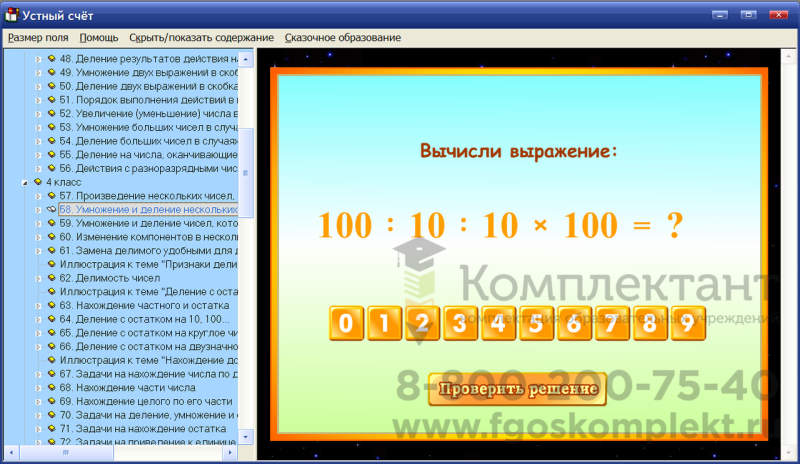
Task: Click book icon of topic 51
Action: (x=52, y=100)
